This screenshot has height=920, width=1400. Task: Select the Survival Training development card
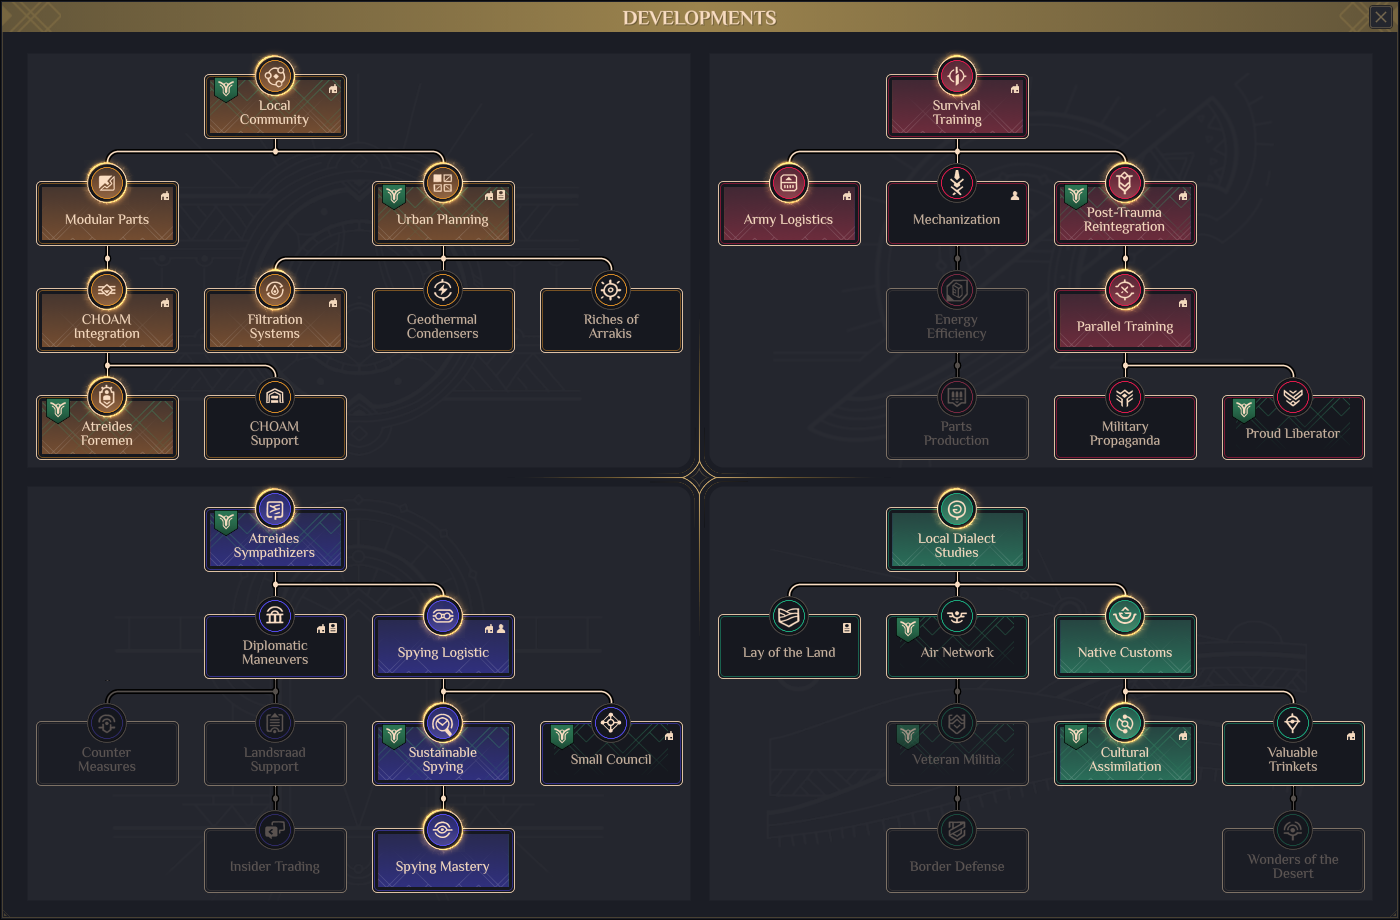tap(957, 106)
